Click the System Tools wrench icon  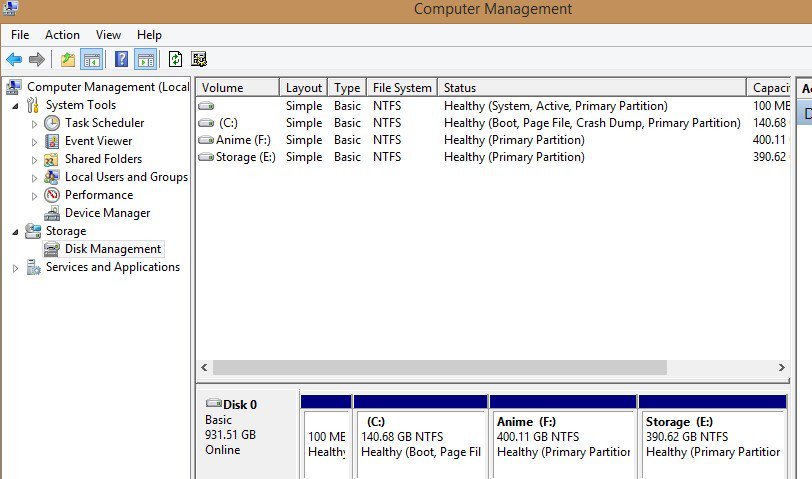point(33,105)
